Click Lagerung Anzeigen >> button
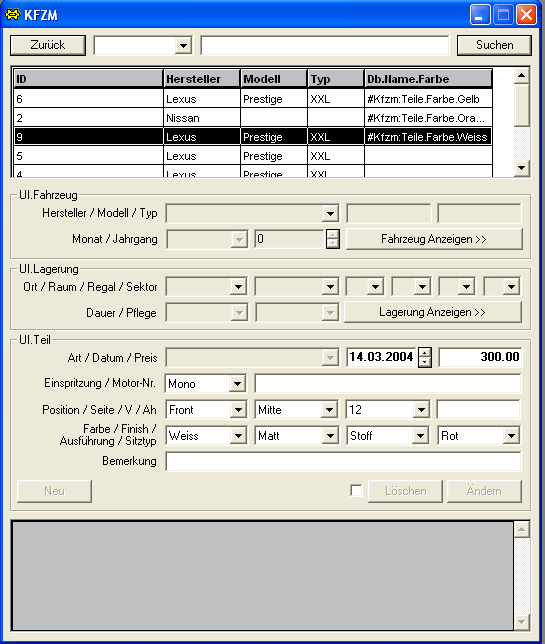This screenshot has height=644, width=545. (432, 312)
